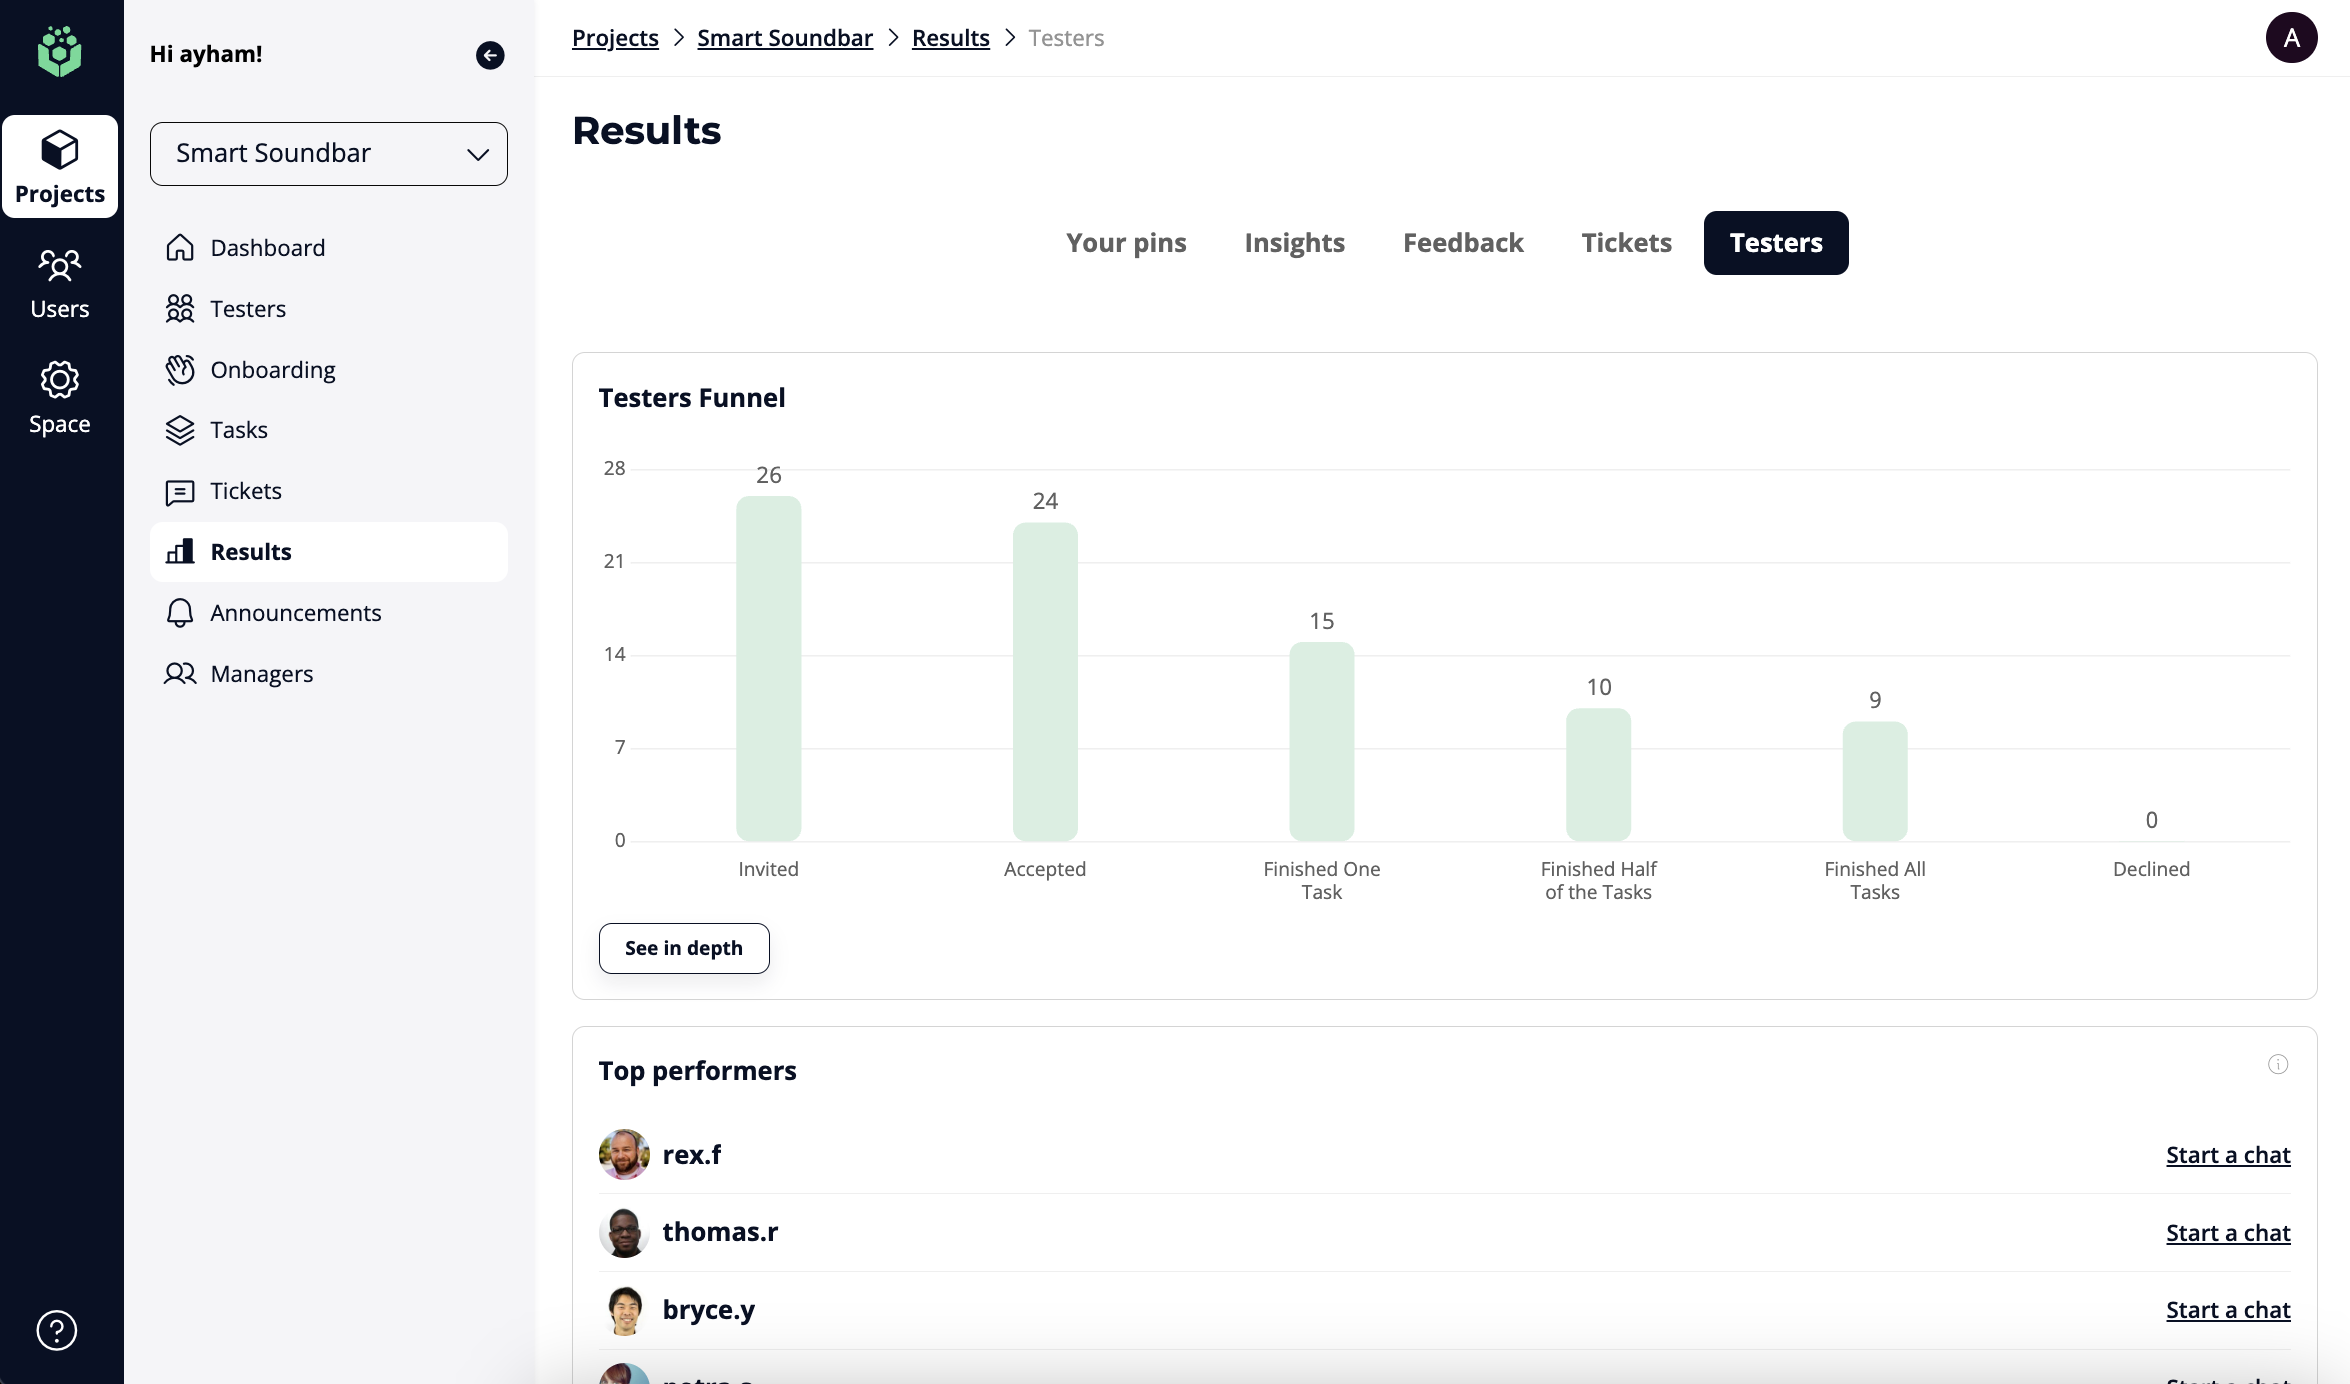Click the Smart Soundbar breadcrumb link

click(784, 38)
